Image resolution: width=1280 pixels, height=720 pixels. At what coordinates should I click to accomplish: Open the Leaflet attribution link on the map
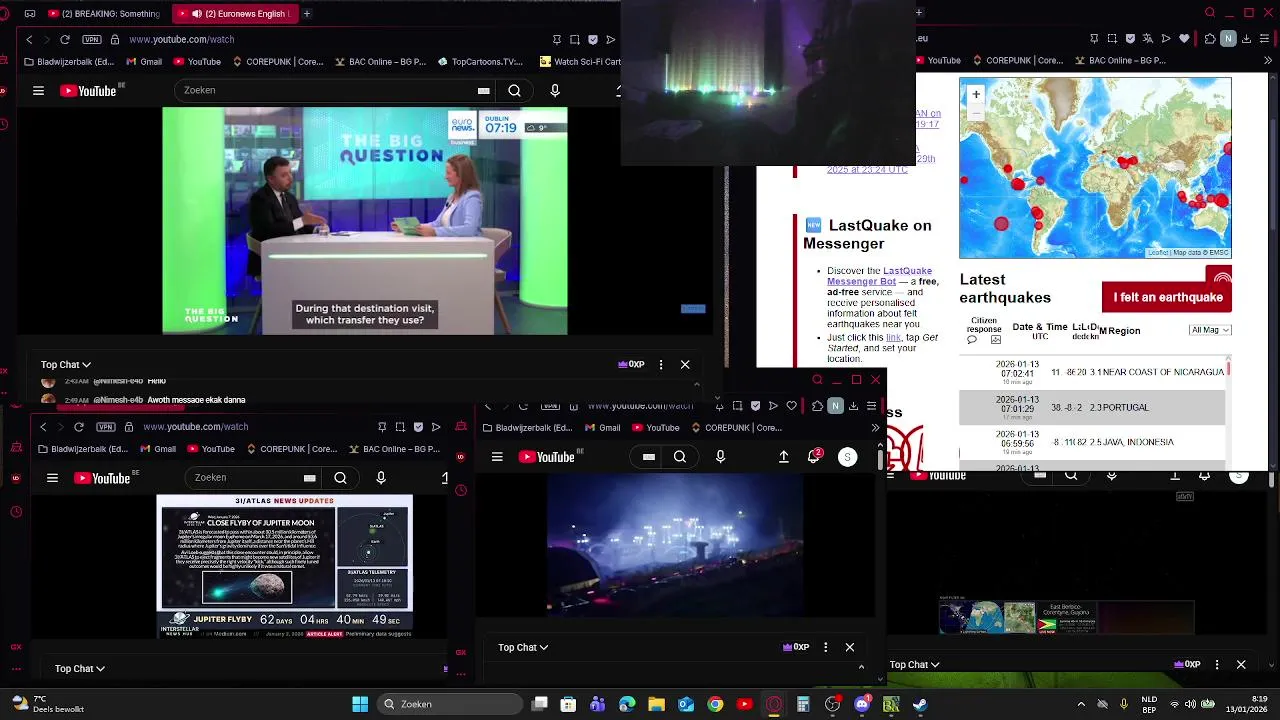(x=1157, y=253)
